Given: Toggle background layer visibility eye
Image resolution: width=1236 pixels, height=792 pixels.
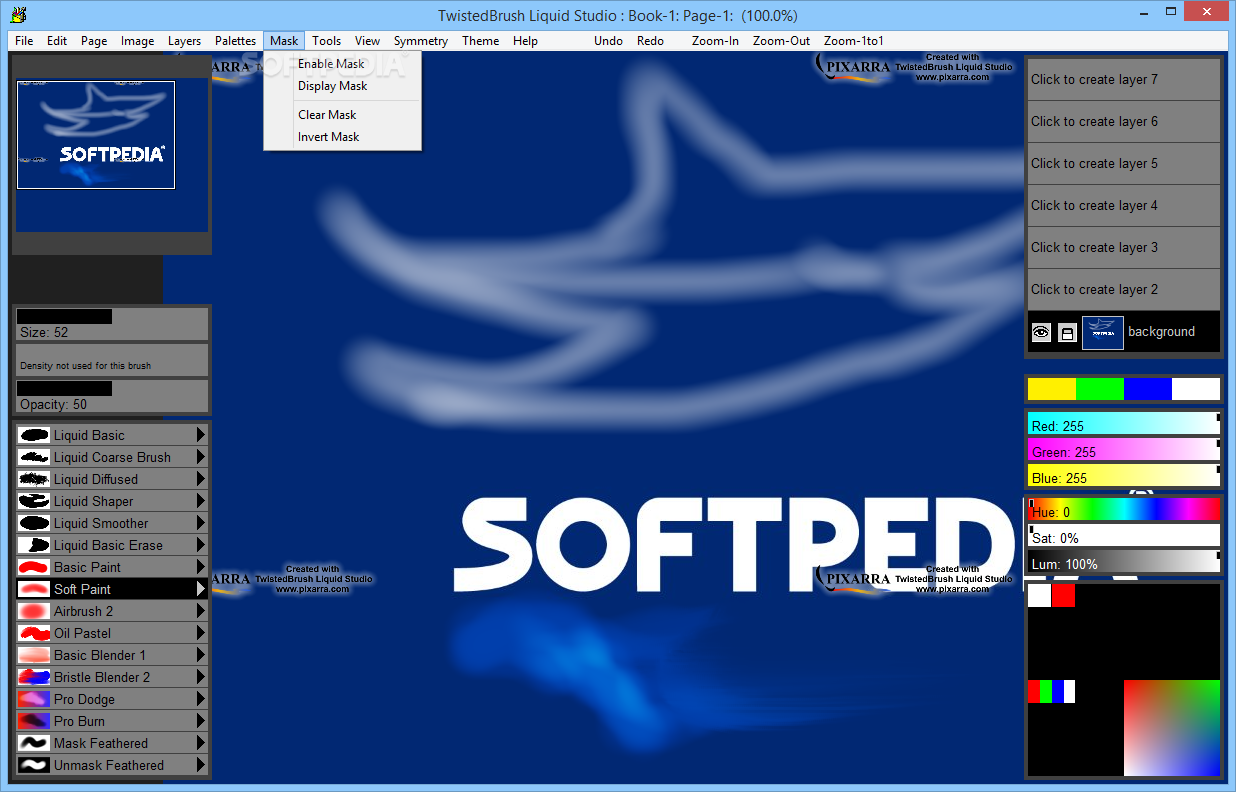Looking at the screenshot, I should click(x=1041, y=333).
